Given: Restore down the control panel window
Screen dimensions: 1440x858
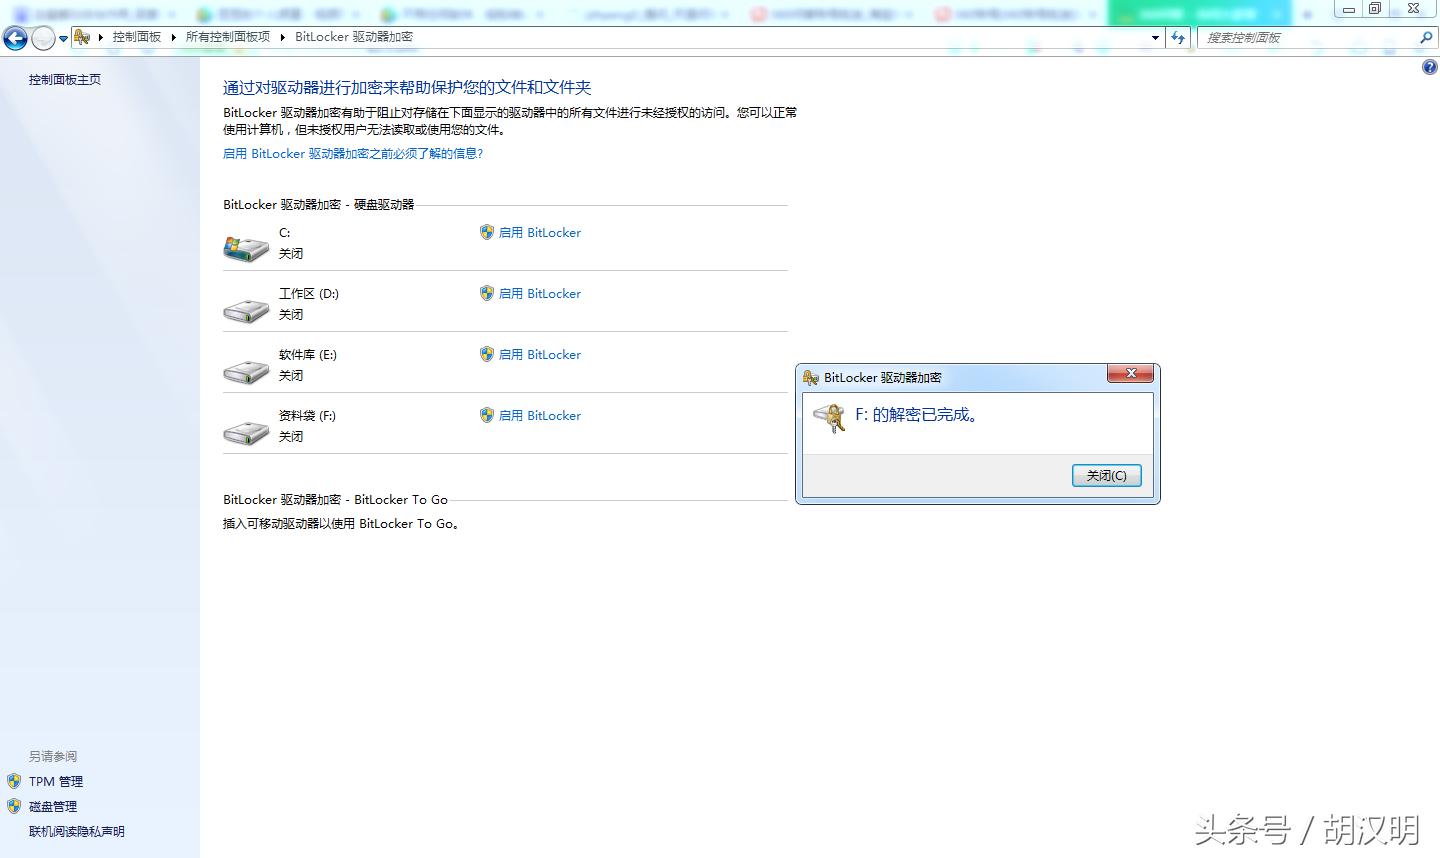Looking at the screenshot, I should [x=1375, y=9].
